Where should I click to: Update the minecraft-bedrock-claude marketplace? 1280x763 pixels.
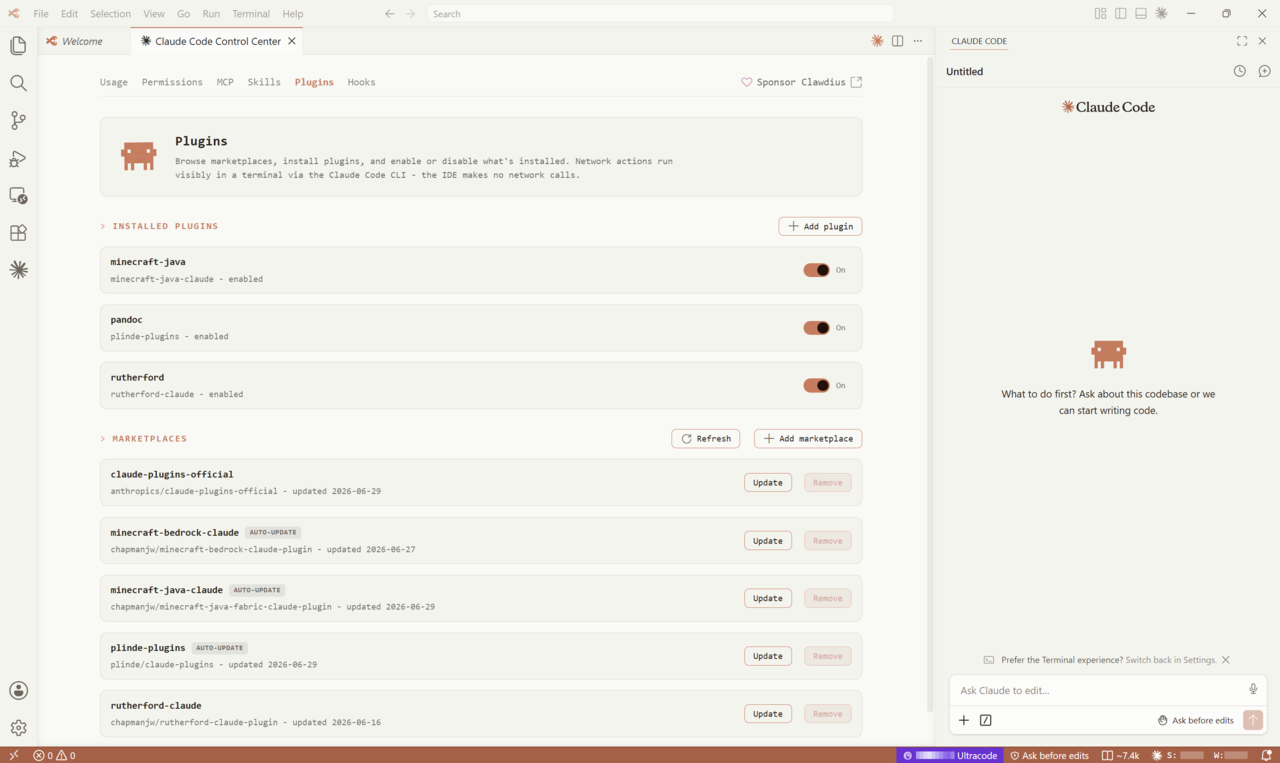[768, 541]
